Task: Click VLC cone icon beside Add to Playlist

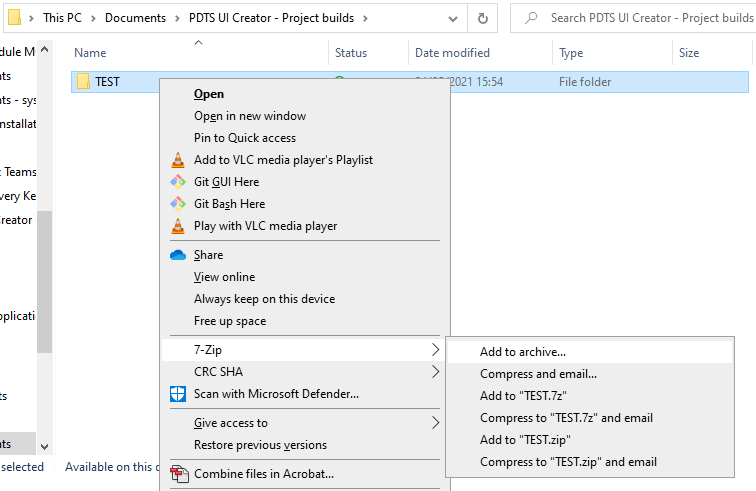Action: click(x=178, y=160)
